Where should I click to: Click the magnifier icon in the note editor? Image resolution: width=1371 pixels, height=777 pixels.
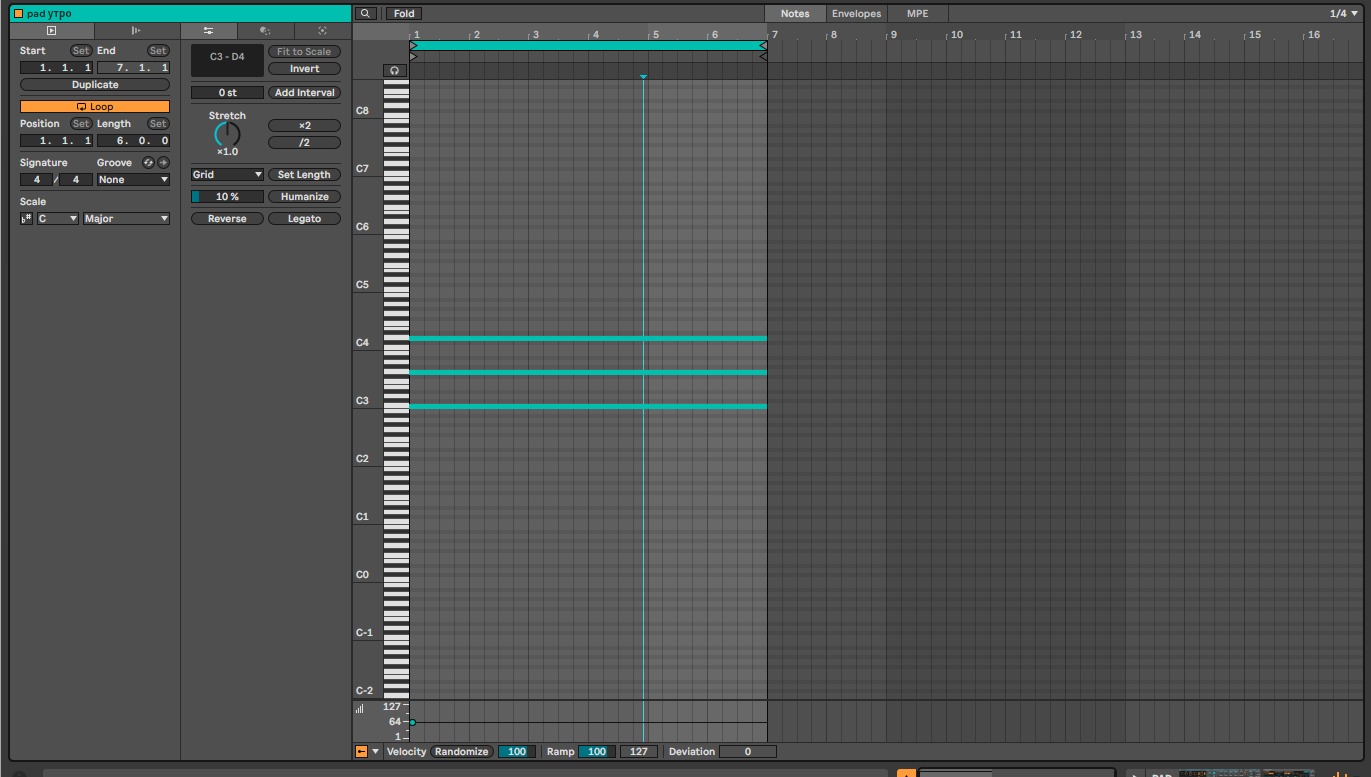click(x=367, y=14)
